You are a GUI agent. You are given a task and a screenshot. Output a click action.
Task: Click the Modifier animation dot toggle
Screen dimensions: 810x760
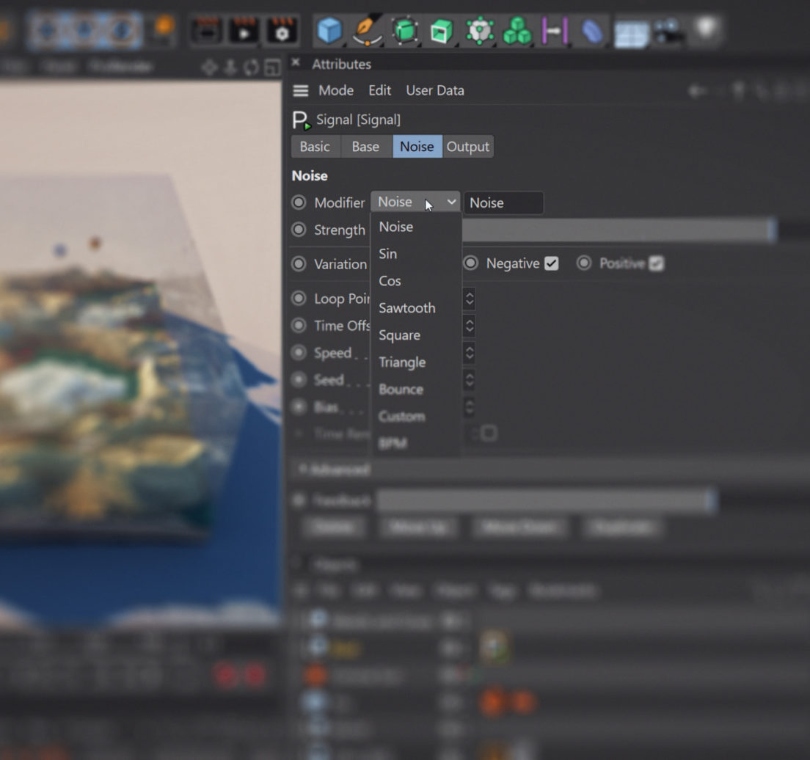click(299, 202)
